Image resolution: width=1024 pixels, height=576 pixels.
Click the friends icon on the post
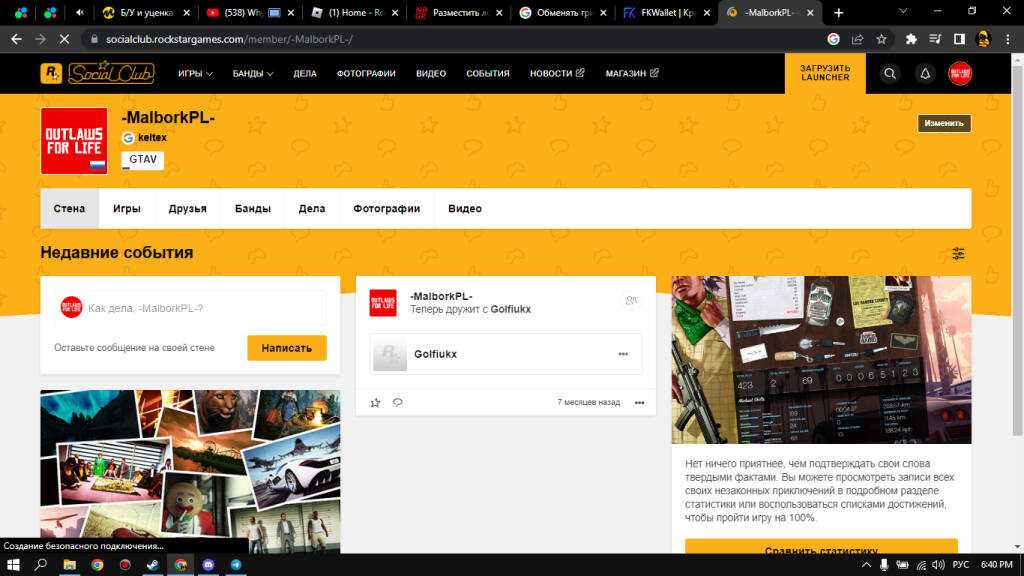[x=631, y=300]
